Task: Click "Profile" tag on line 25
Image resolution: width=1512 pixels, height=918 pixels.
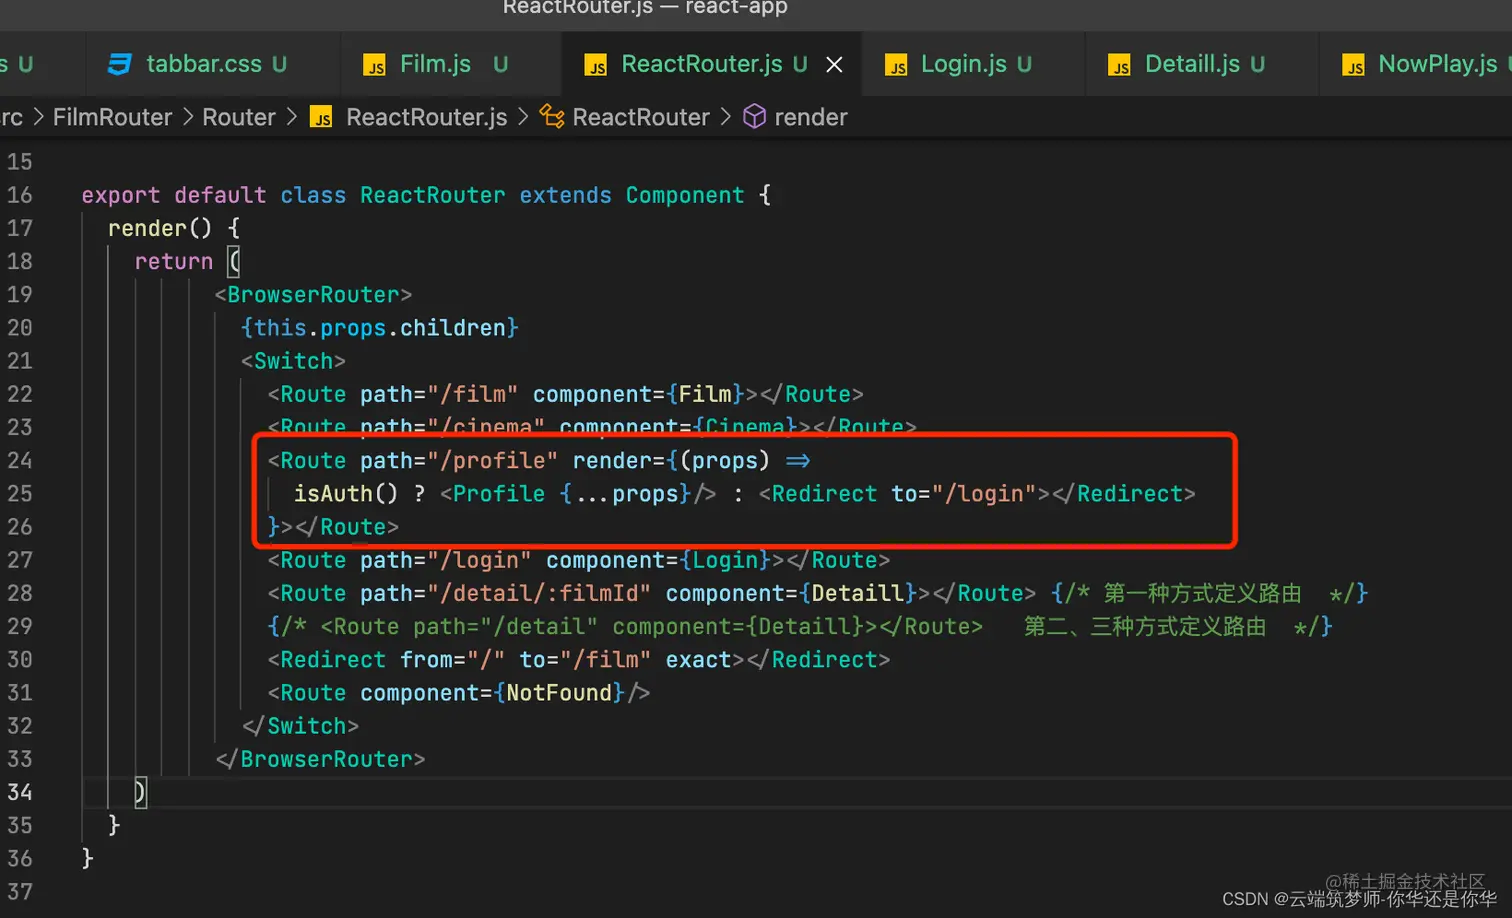Action: (x=499, y=493)
